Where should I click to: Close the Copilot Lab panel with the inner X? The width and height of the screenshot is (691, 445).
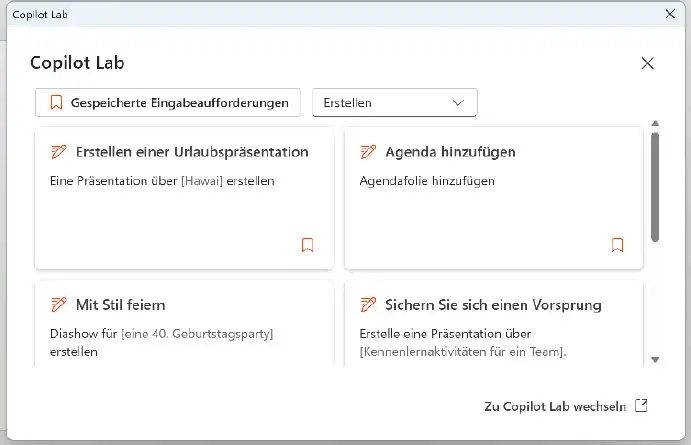click(647, 63)
